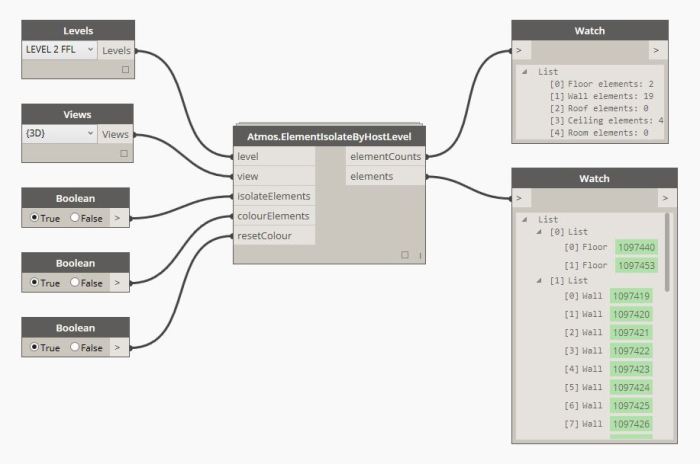Collapse the [1] List of Wall elements
Viewport: 700px width, 464px height.
pos(540,282)
